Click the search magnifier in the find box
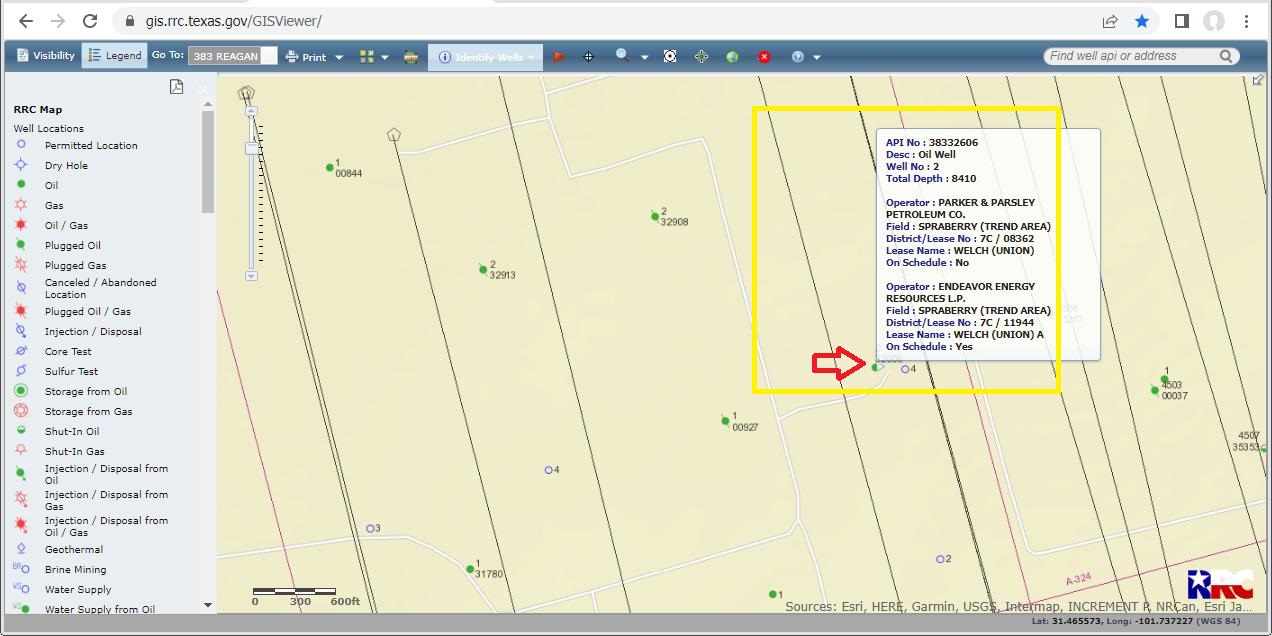The image size is (1272, 636). (x=1226, y=56)
